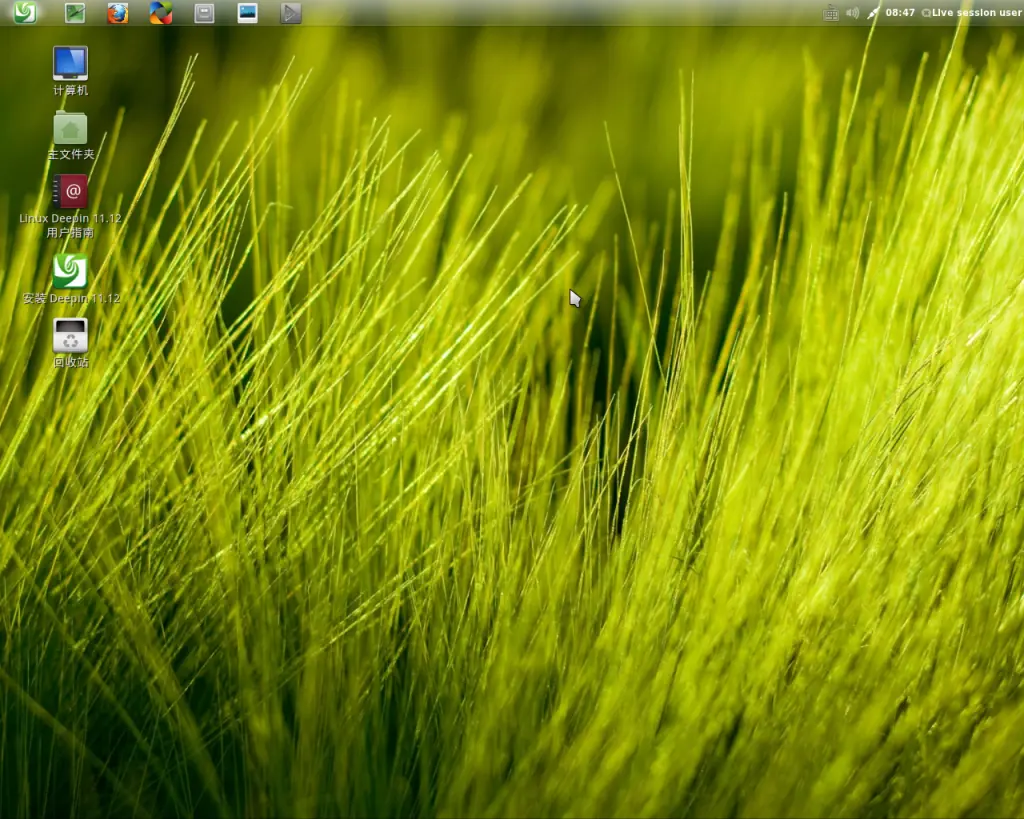Click the speaker volume icon in the tray
This screenshot has height=819, width=1024.
click(x=852, y=13)
